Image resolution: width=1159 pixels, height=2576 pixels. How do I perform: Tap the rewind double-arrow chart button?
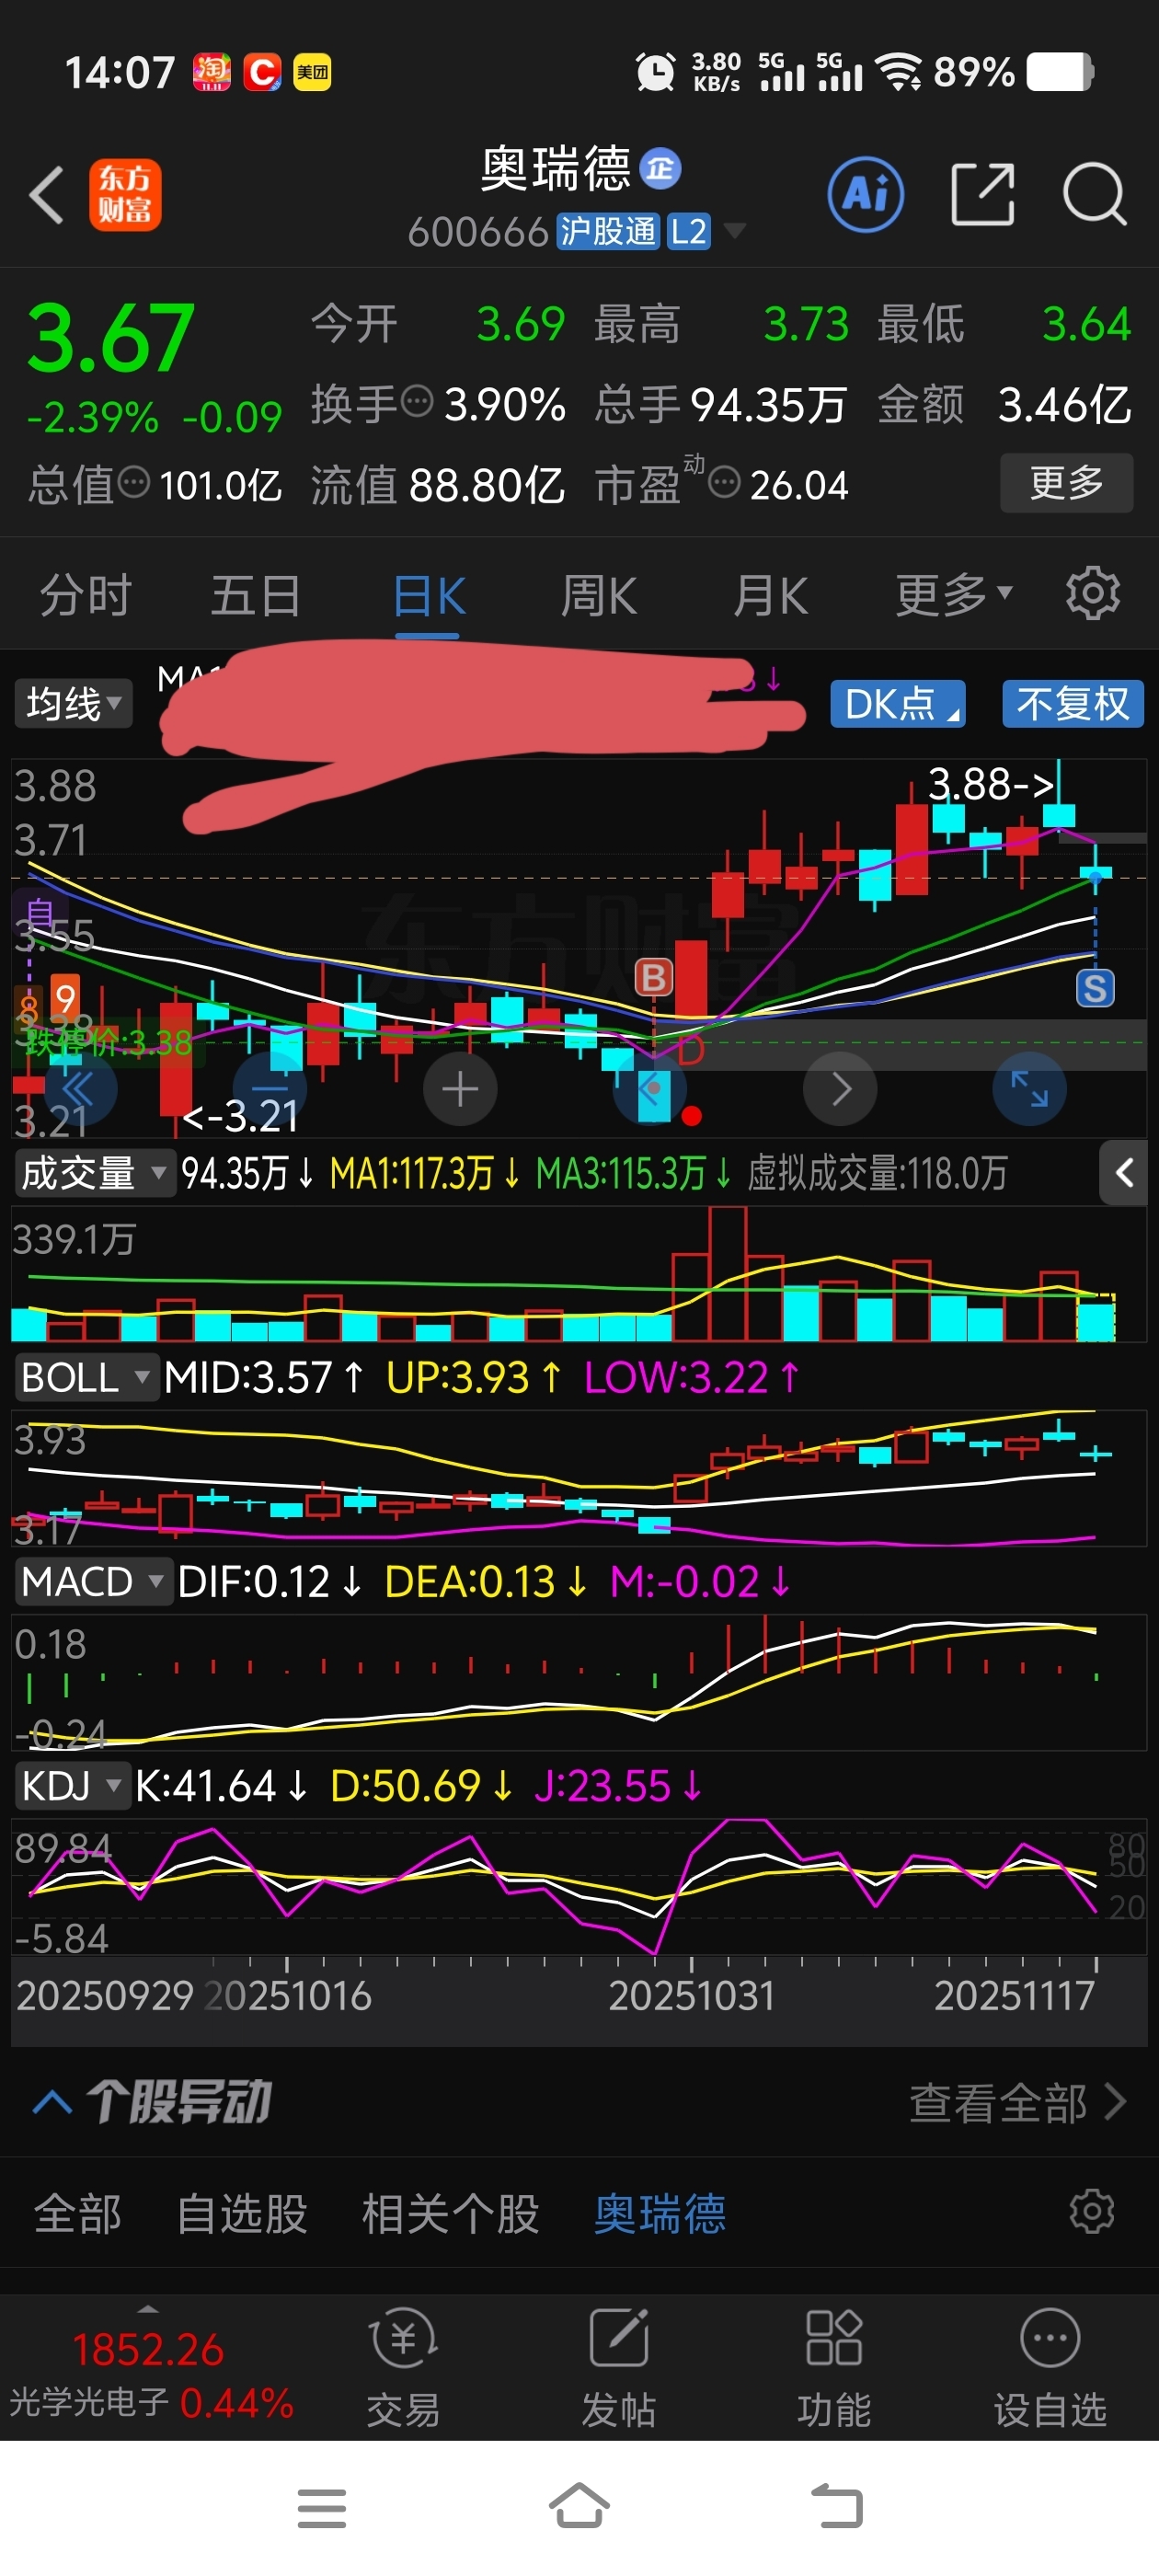tap(80, 1089)
